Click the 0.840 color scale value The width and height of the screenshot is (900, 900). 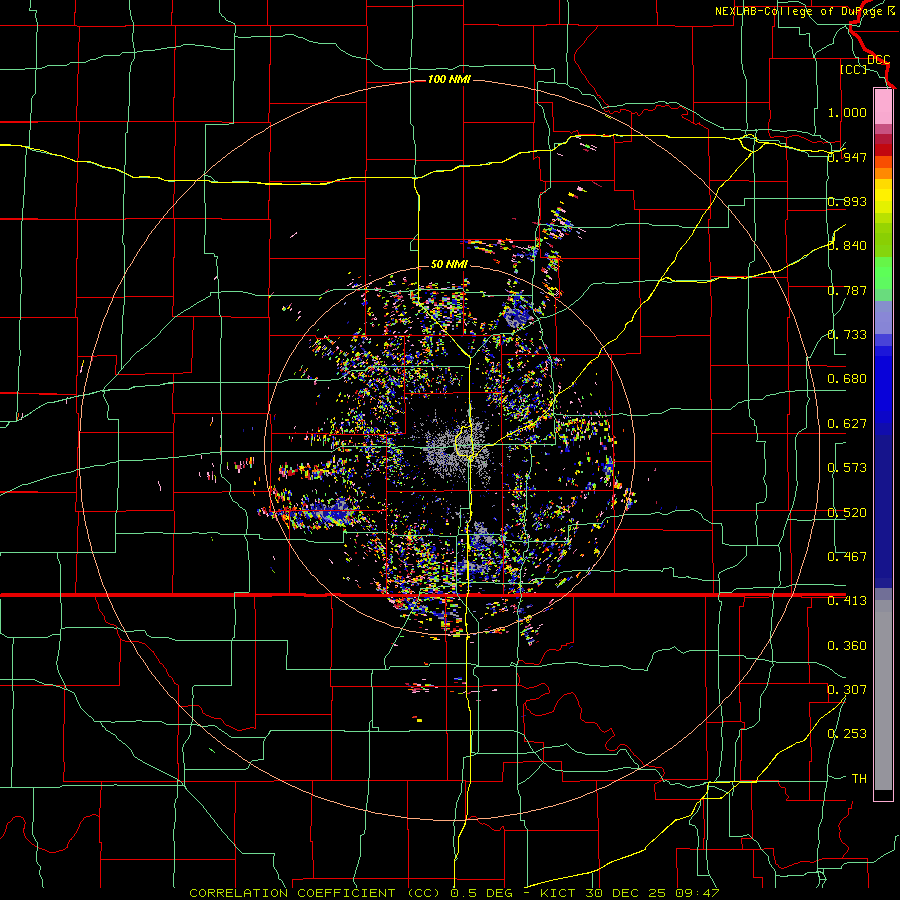pos(847,246)
